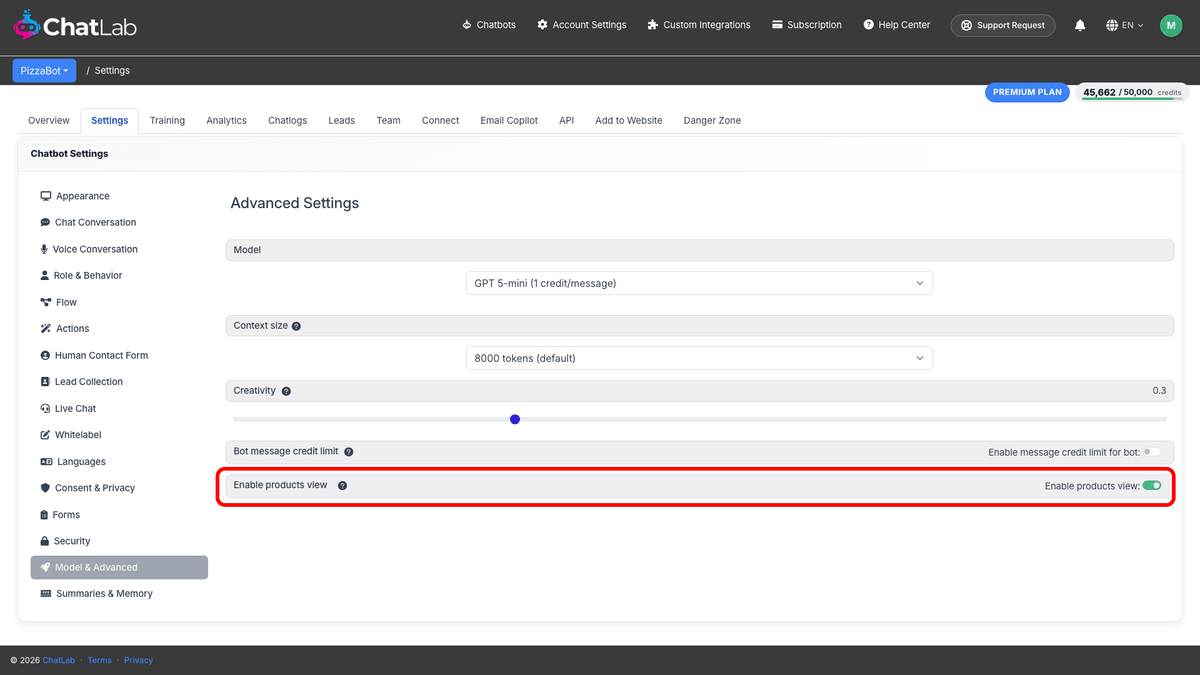Open the GPT 5-mini model dropdown

pos(699,283)
